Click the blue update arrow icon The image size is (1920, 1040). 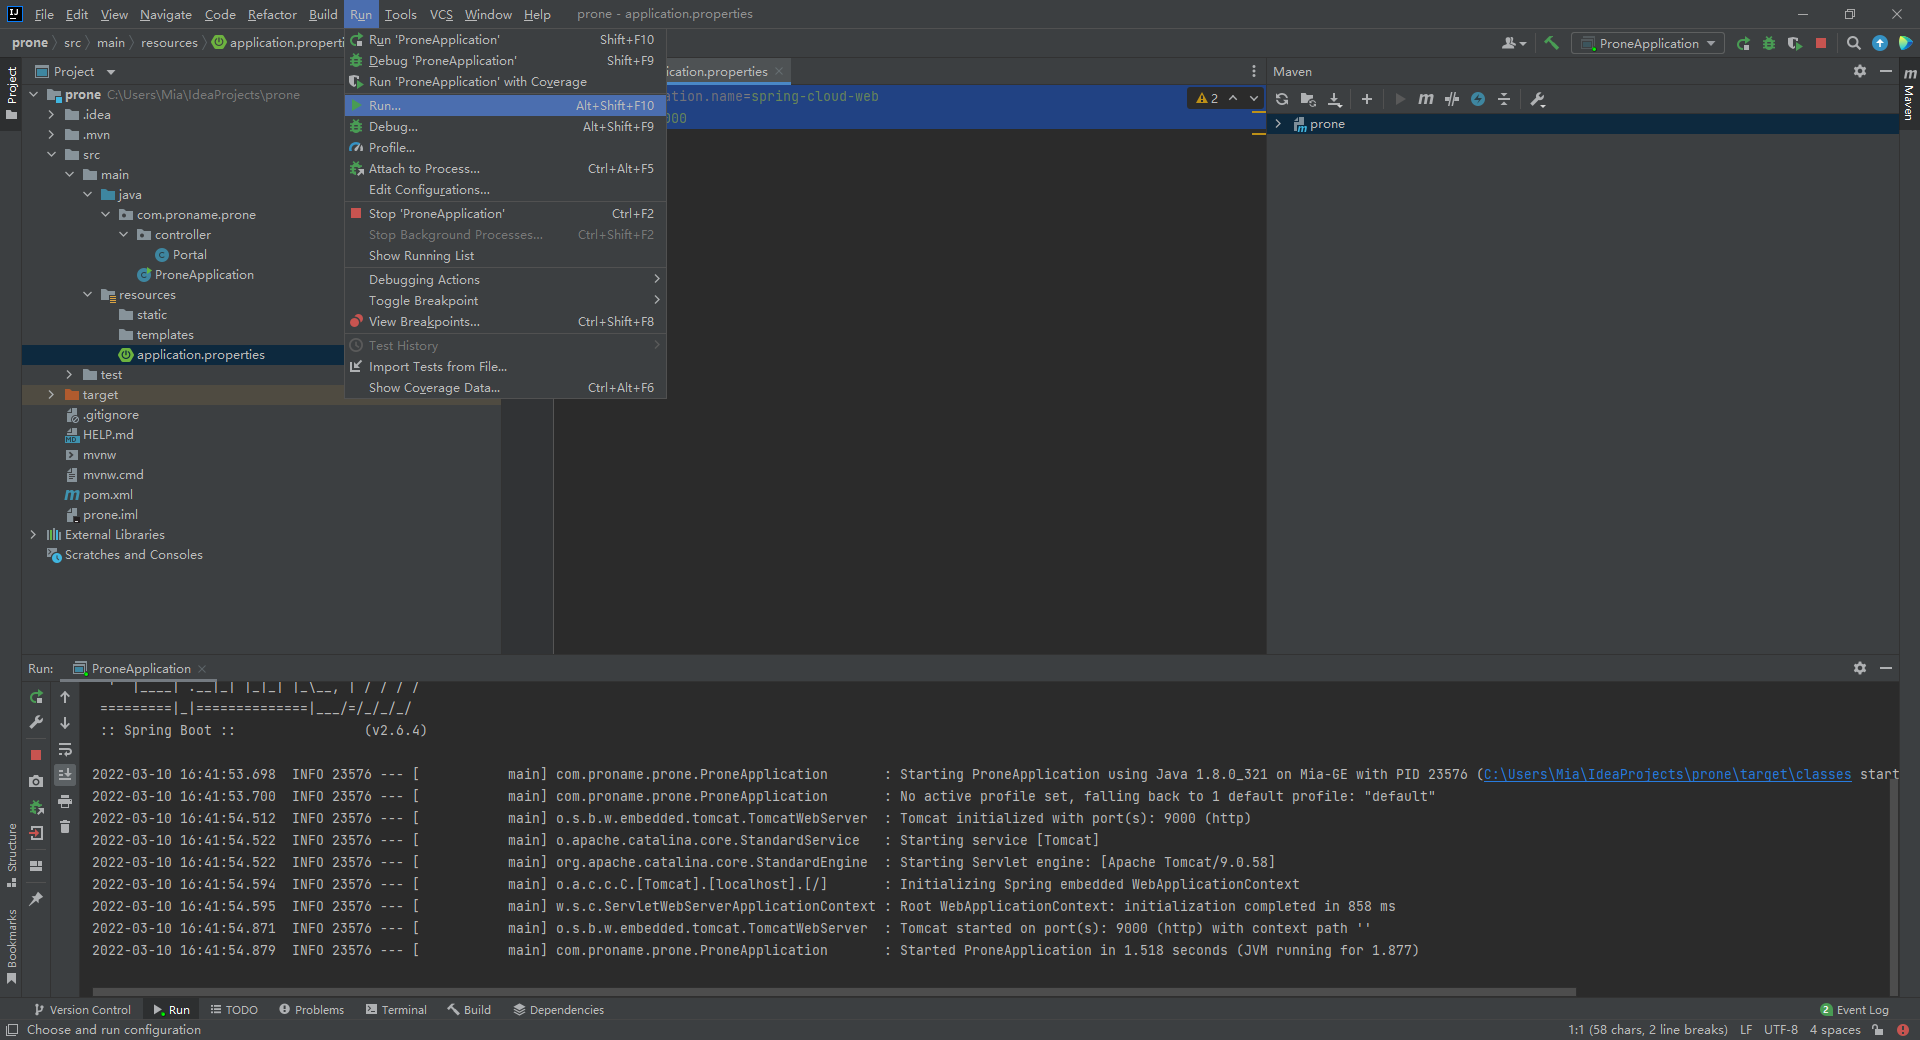click(x=1880, y=43)
